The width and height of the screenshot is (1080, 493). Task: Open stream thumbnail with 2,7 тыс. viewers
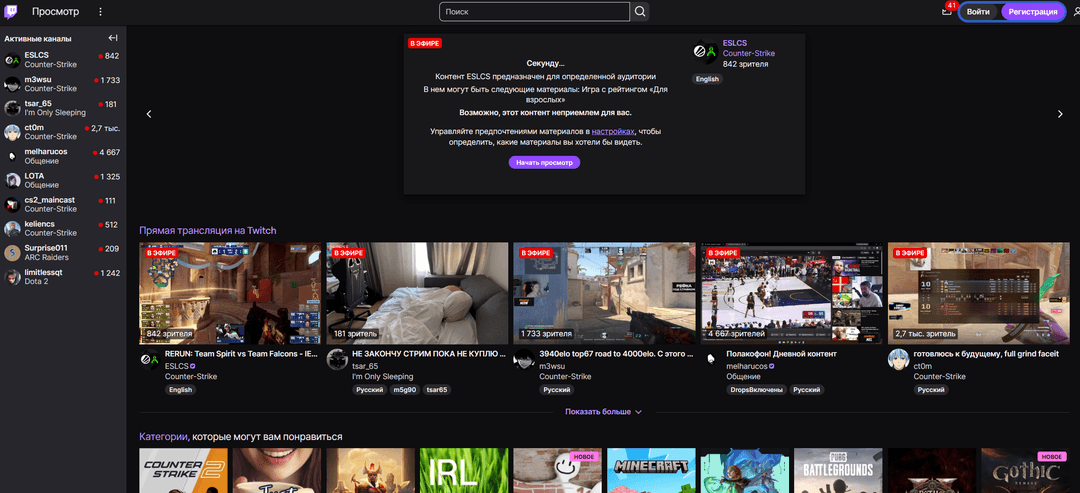click(979, 293)
